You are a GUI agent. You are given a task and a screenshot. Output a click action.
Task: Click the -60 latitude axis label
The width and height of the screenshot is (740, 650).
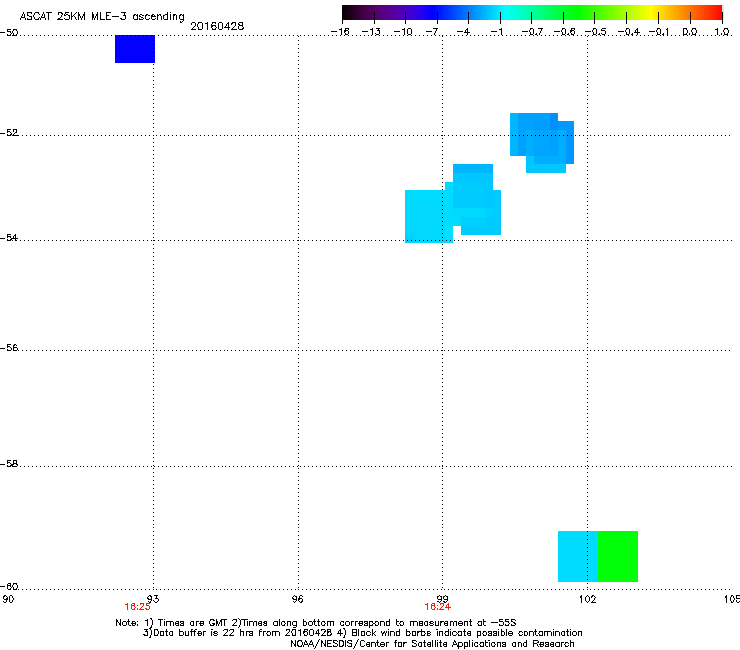pyautogui.click(x=8, y=586)
